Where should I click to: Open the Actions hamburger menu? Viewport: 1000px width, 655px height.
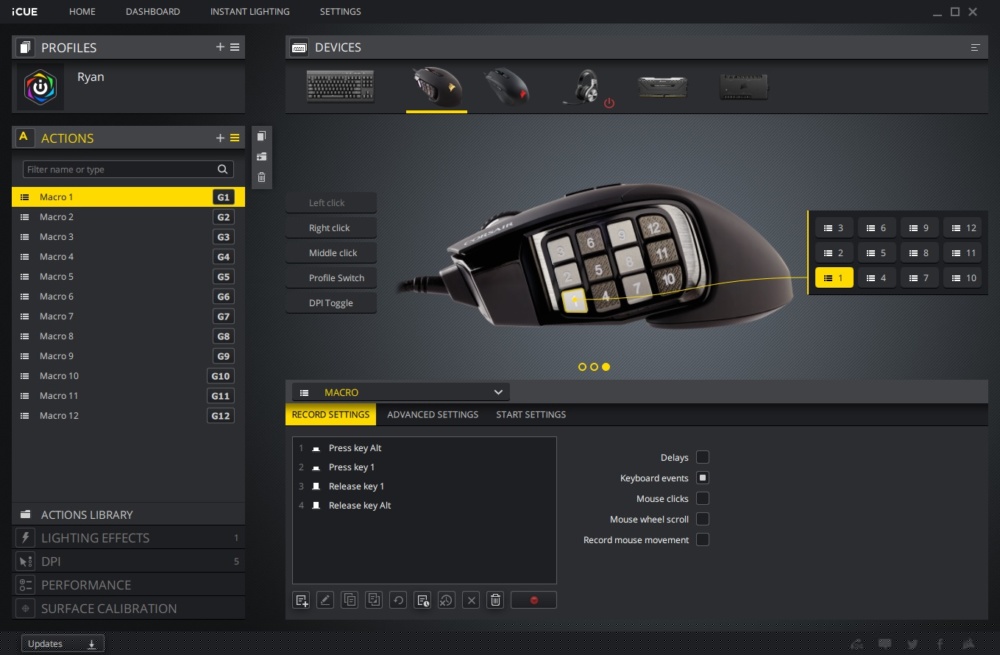point(235,138)
